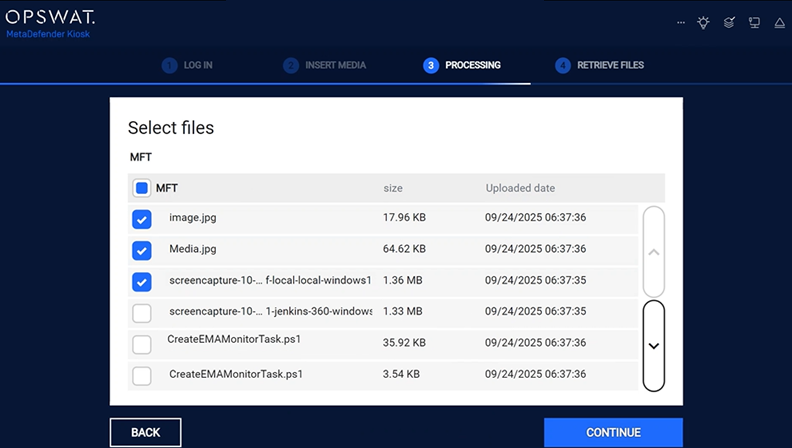Go to the Retrieve Files step tab
792x448 pixels.
click(x=610, y=65)
